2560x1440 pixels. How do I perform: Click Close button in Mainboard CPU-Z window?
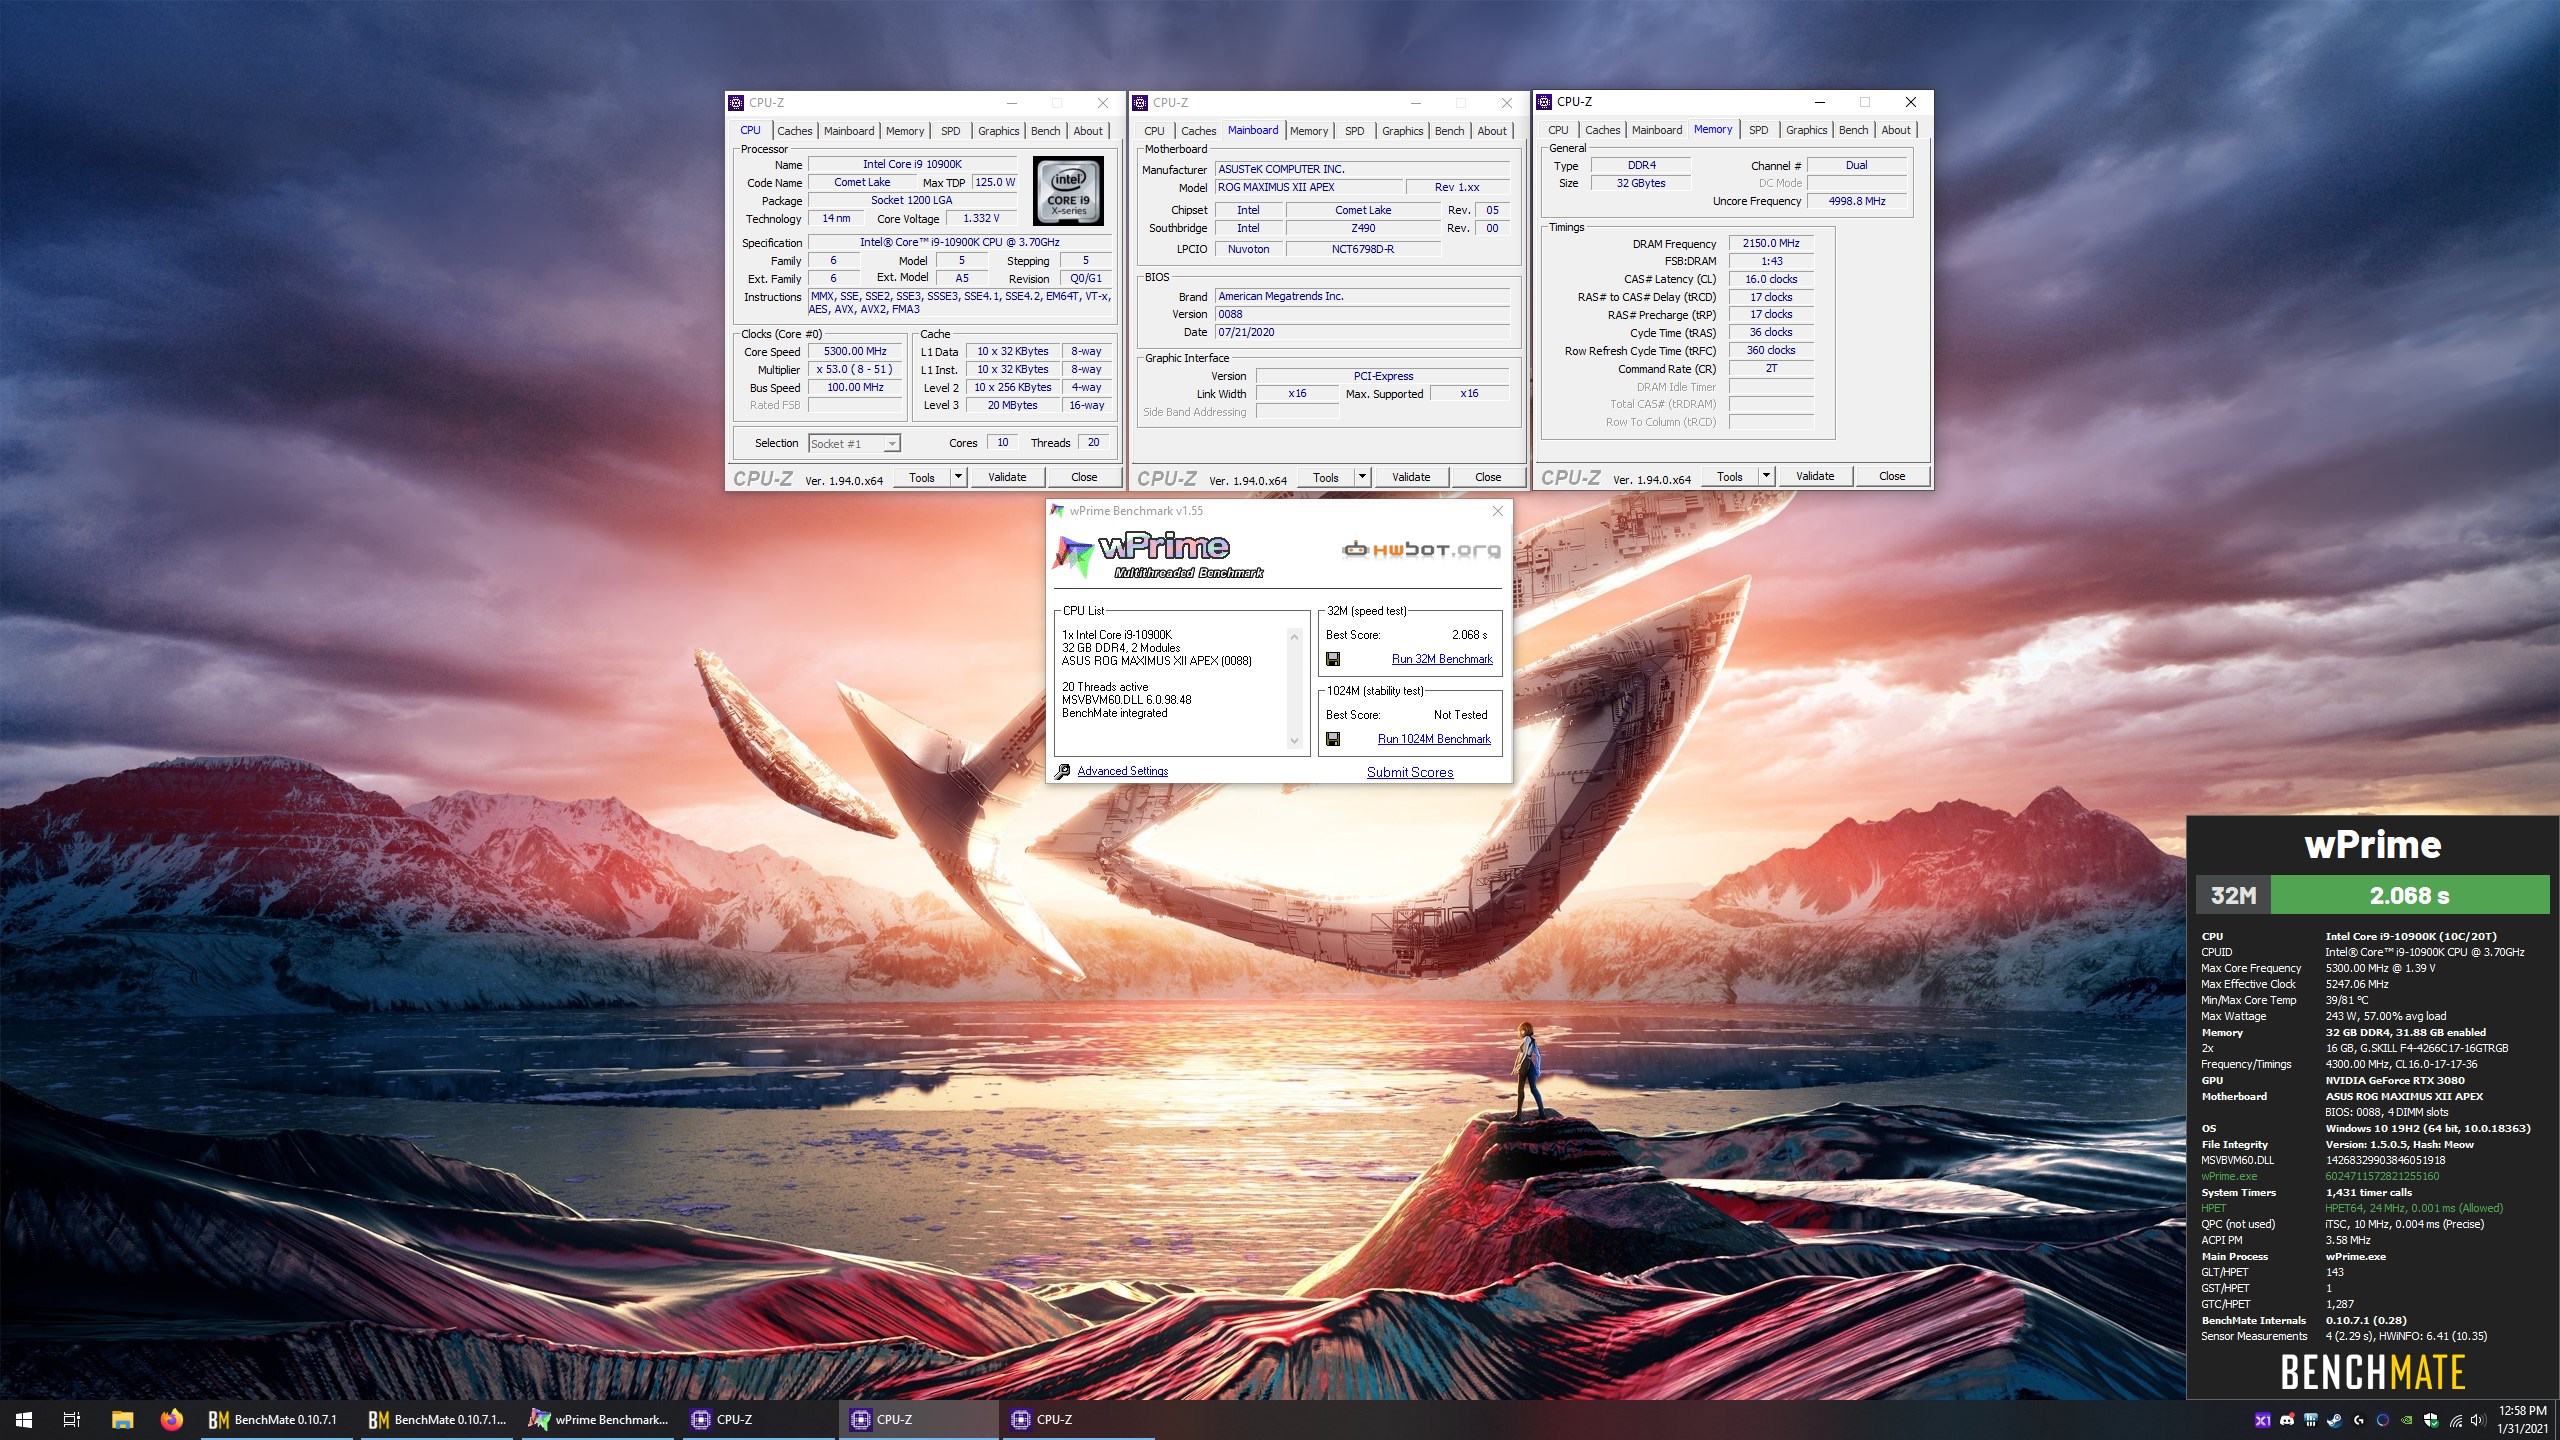(1488, 477)
